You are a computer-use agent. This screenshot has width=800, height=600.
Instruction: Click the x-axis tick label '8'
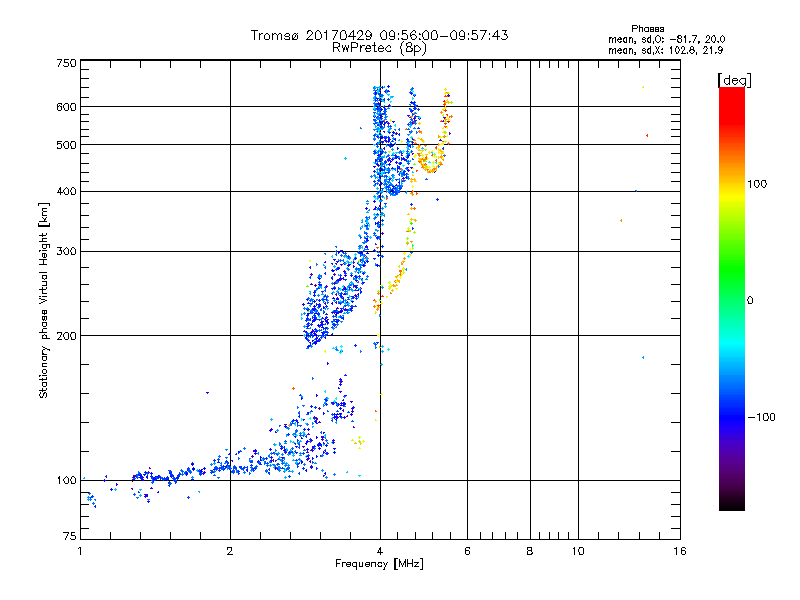tap(530, 551)
